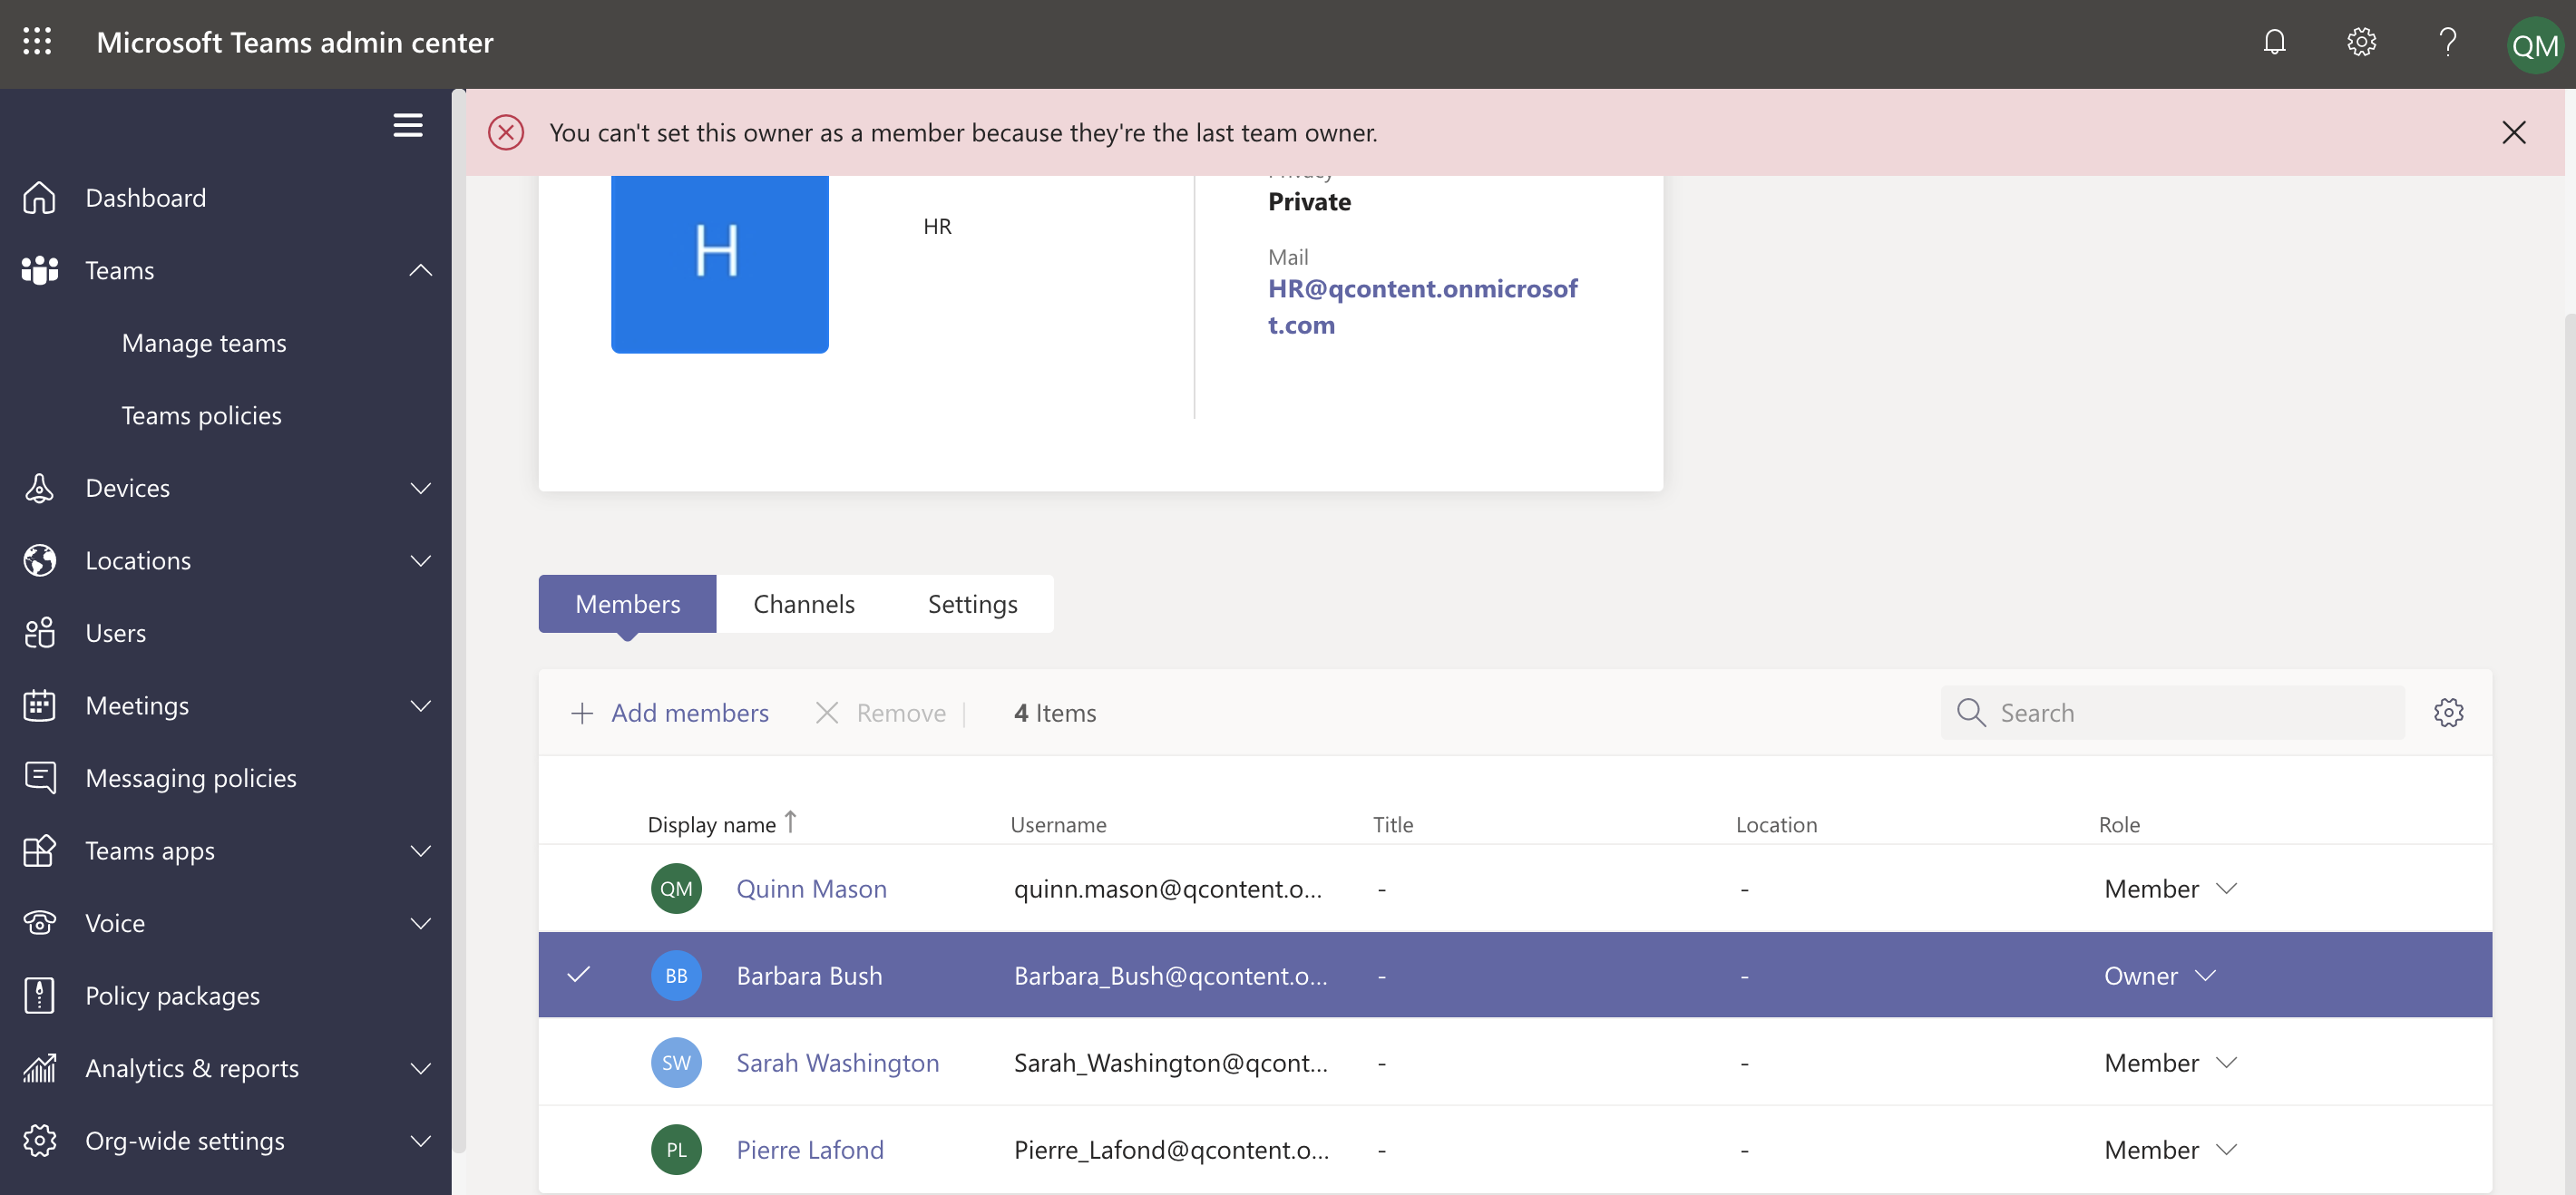2576x1195 pixels.
Task: Click Add members button
Action: 668,711
